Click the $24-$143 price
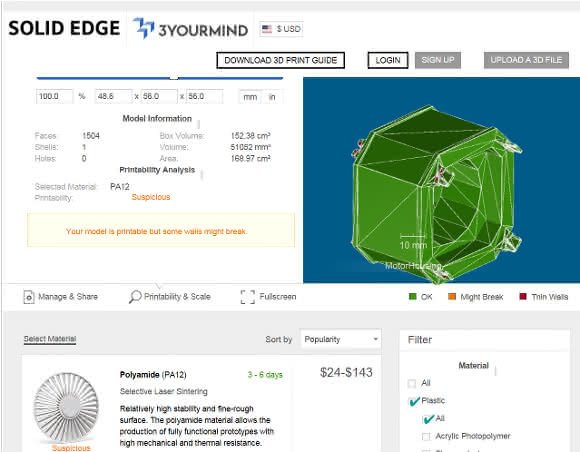This screenshot has height=452, width=580. click(346, 372)
